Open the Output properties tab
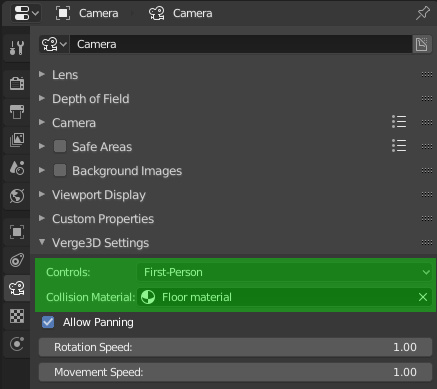This screenshot has width=437, height=389. point(17,112)
